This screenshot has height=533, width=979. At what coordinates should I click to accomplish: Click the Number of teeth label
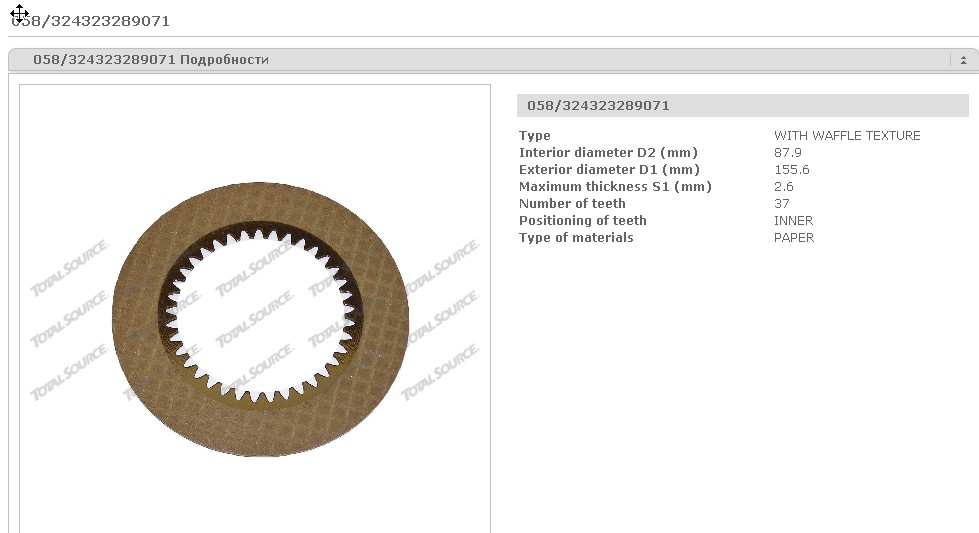(572, 204)
